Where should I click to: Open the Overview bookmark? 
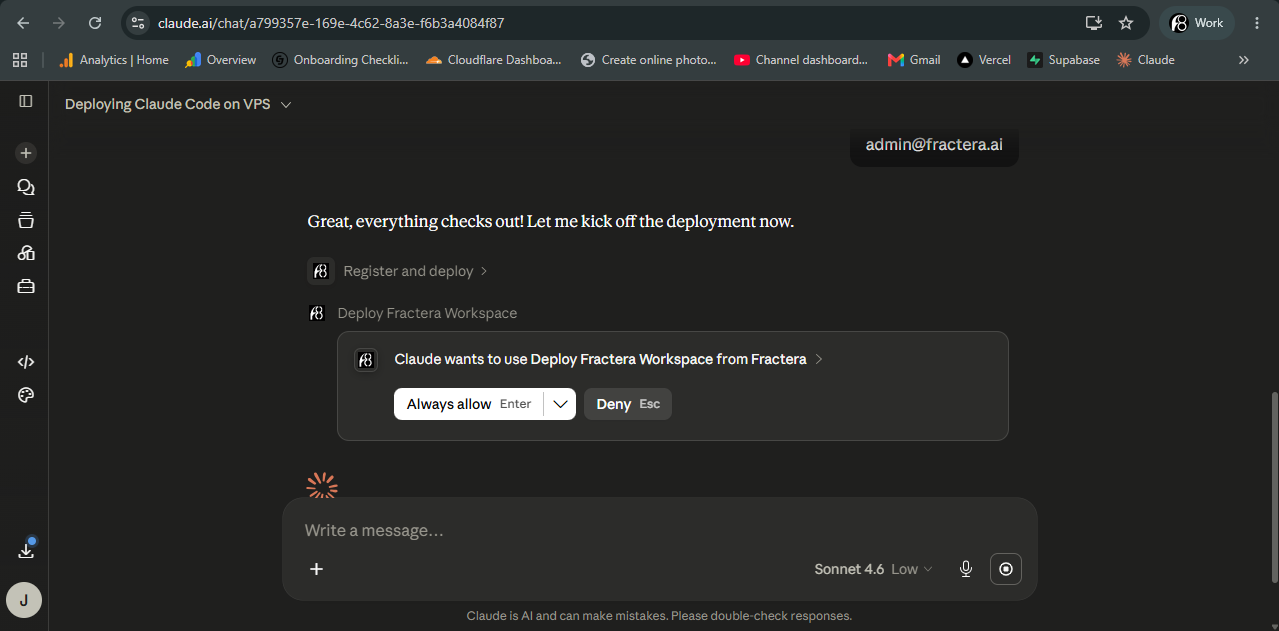[221, 60]
